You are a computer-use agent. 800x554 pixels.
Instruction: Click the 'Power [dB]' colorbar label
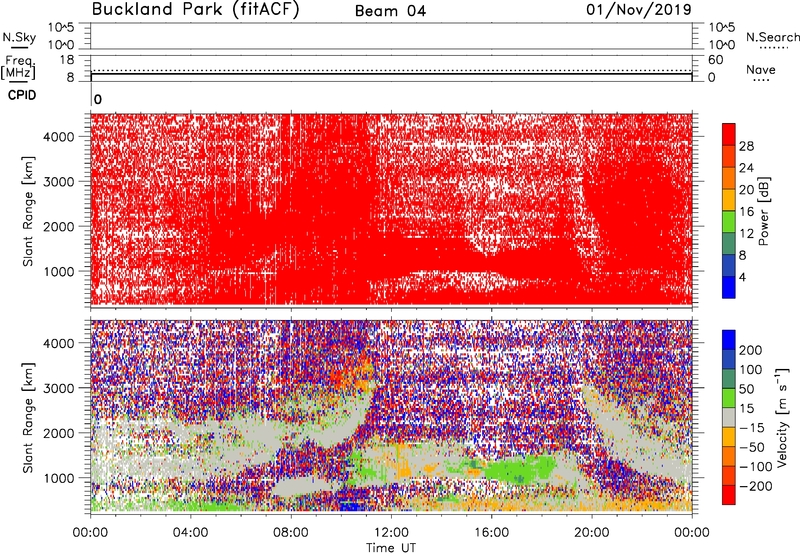(x=763, y=211)
